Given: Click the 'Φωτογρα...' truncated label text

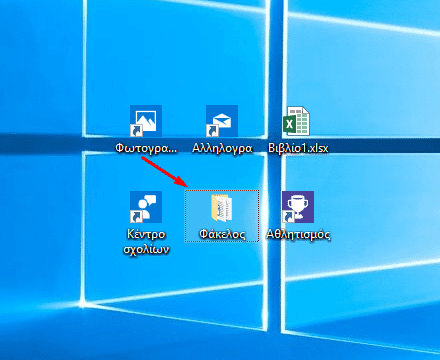Looking at the screenshot, I should [146, 148].
